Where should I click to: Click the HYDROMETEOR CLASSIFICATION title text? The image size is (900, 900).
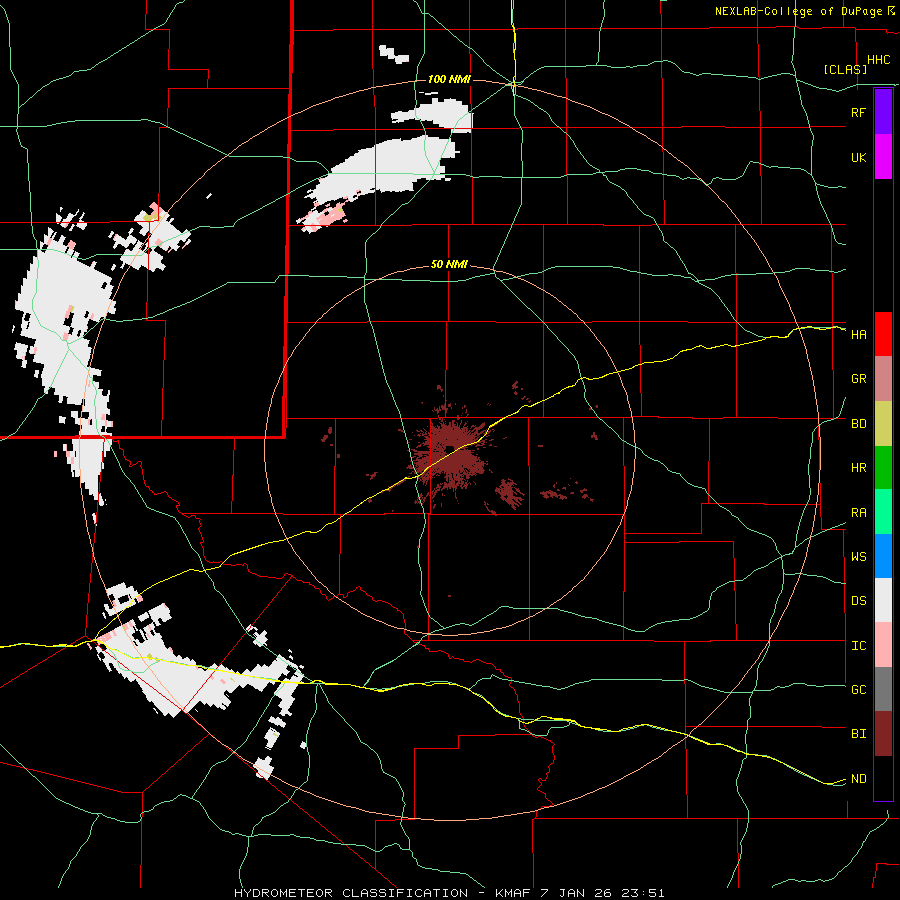350,893
